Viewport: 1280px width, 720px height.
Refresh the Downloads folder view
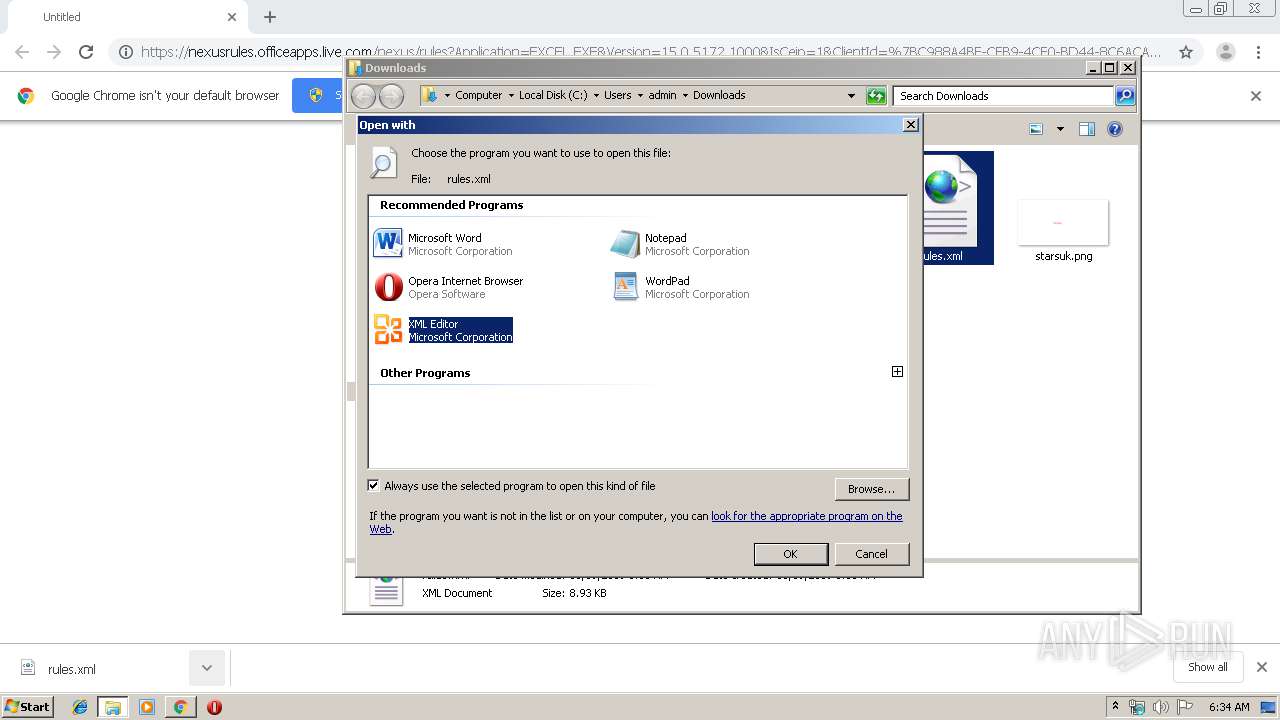[876, 96]
